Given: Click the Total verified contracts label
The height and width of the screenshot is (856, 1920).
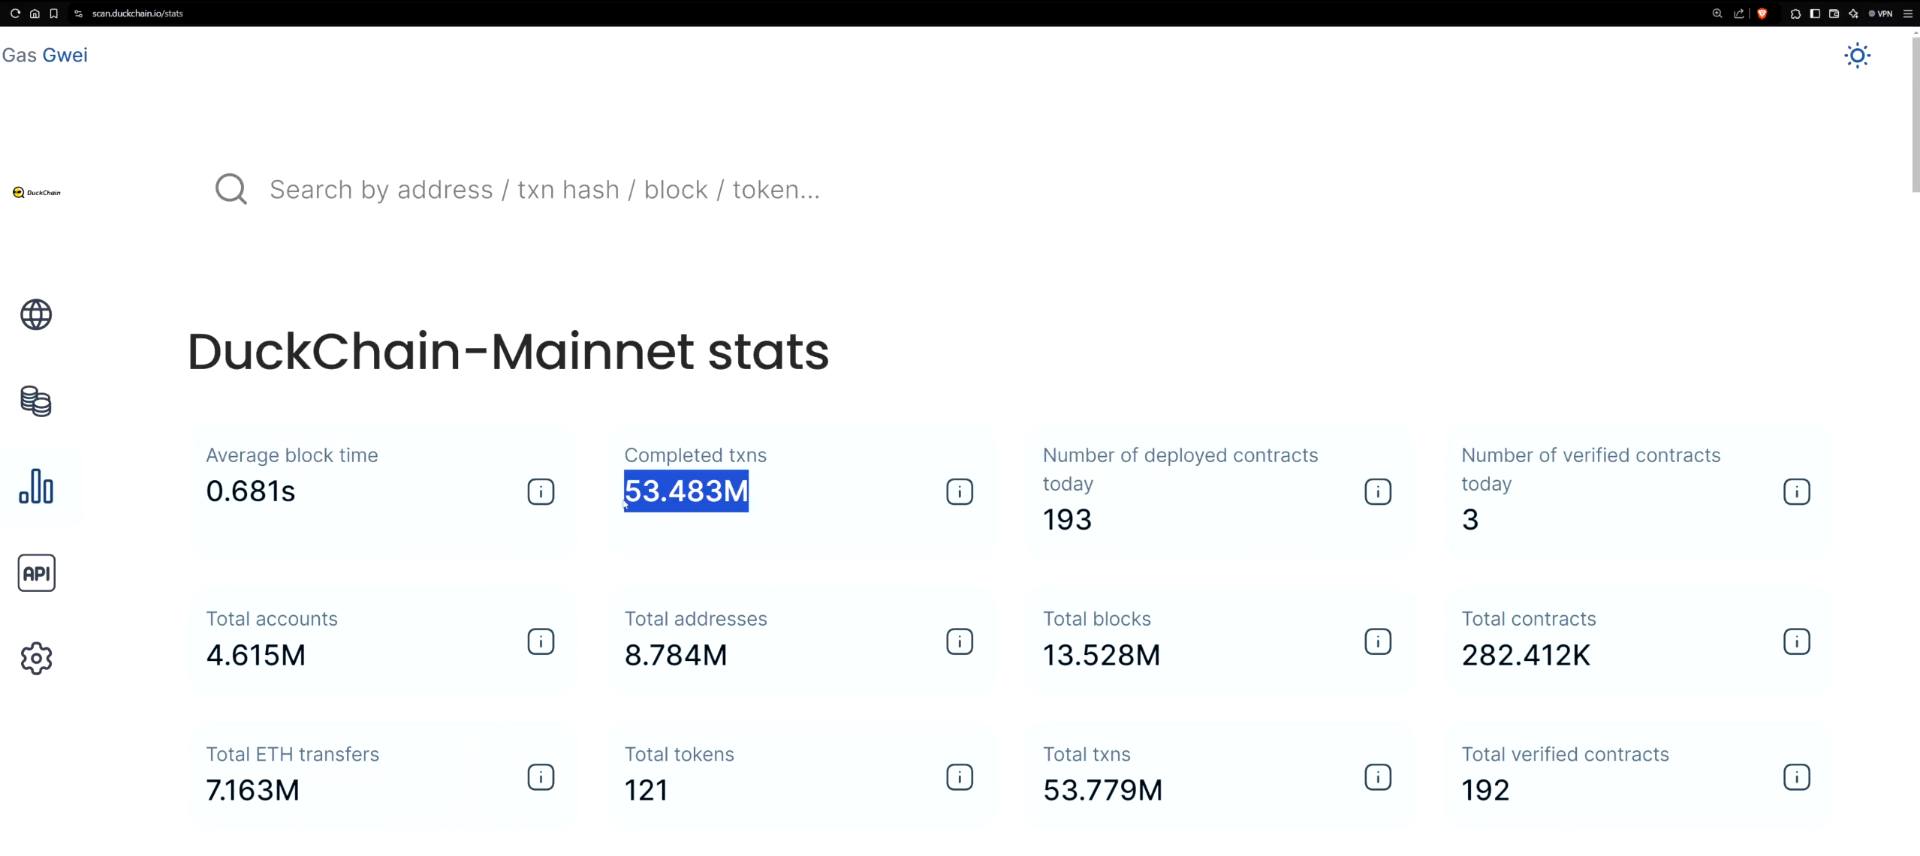Looking at the screenshot, I should (x=1565, y=754).
